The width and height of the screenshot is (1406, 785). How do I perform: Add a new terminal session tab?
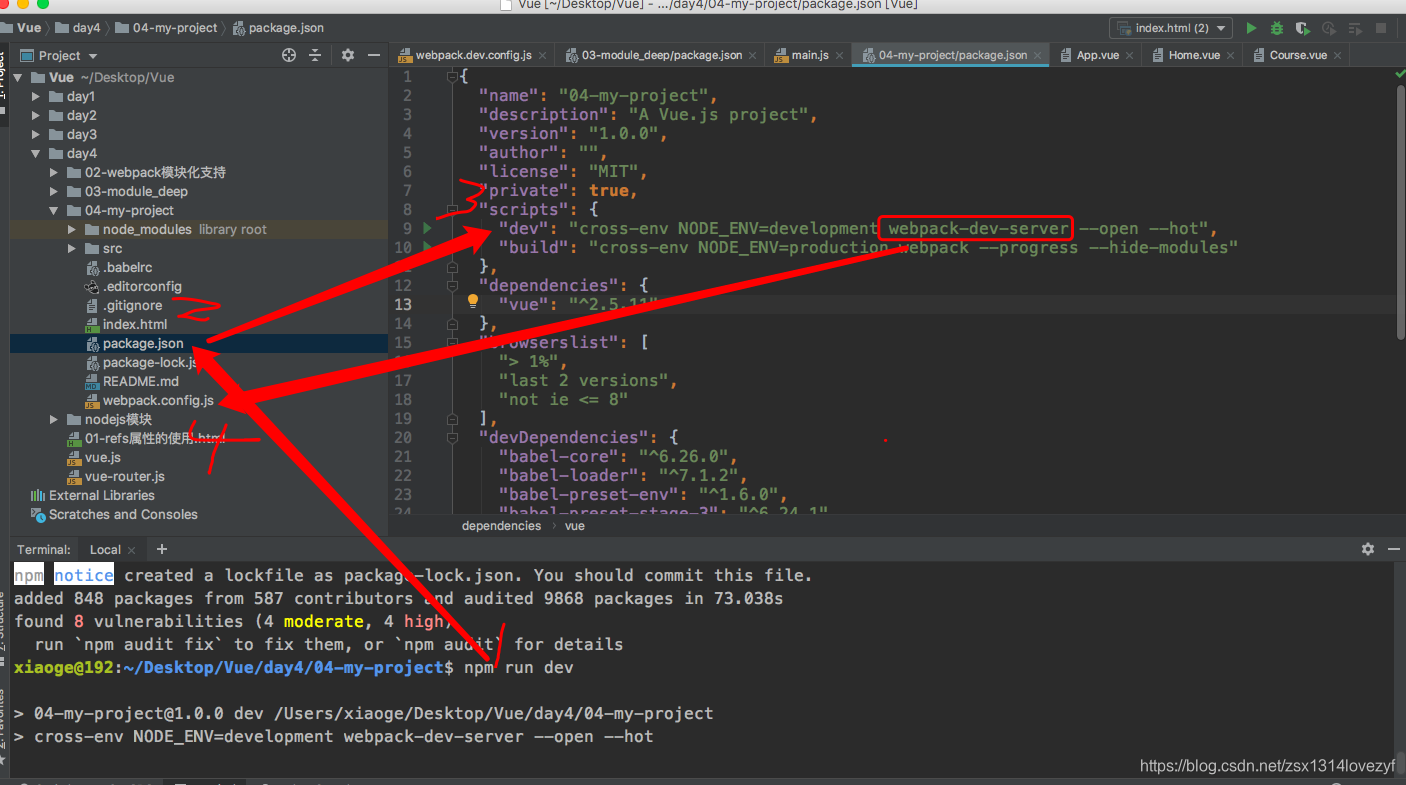click(x=162, y=549)
